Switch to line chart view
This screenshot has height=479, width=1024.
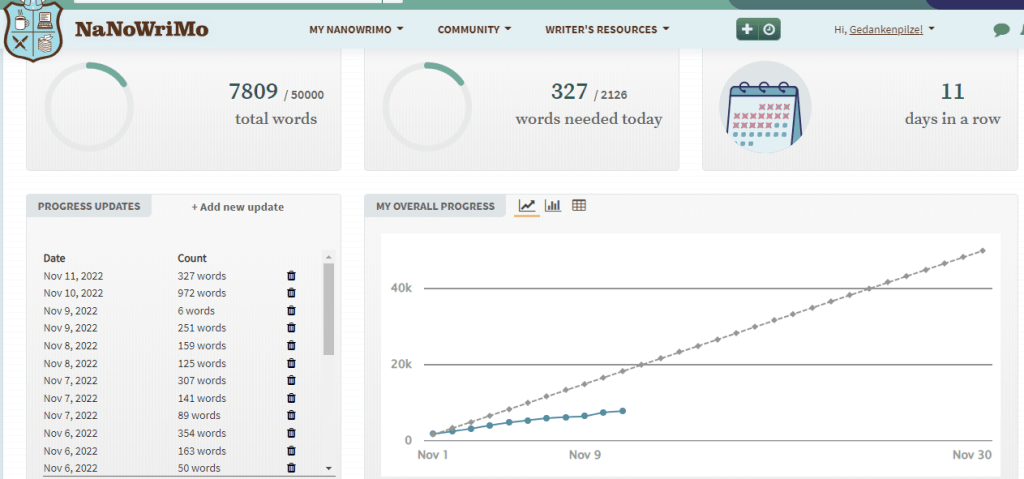coord(527,206)
